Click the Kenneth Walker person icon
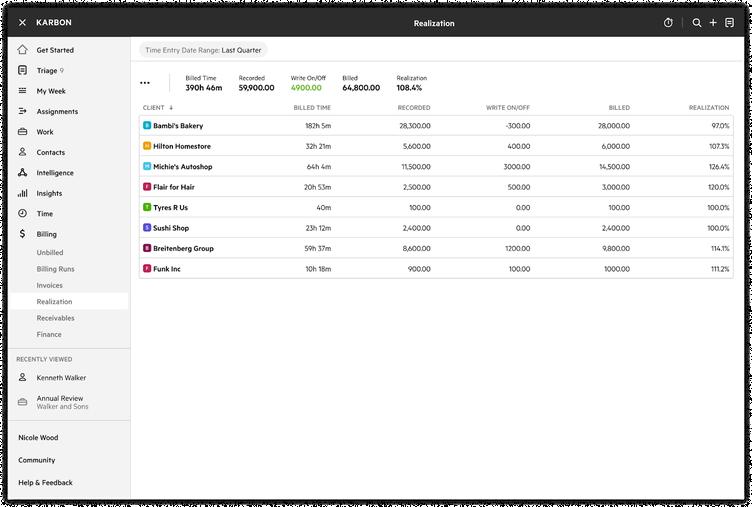This screenshot has width=752, height=507. [x=22, y=377]
